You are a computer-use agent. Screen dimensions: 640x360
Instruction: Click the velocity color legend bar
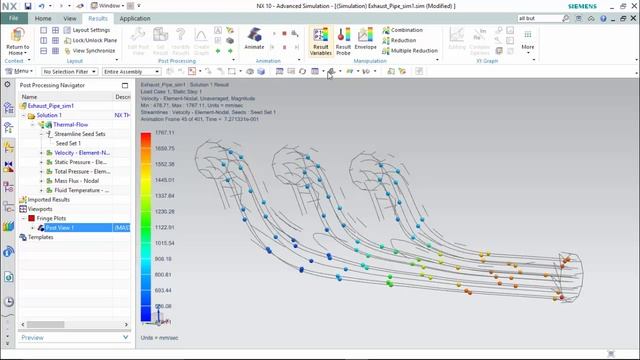pyautogui.click(x=146, y=227)
